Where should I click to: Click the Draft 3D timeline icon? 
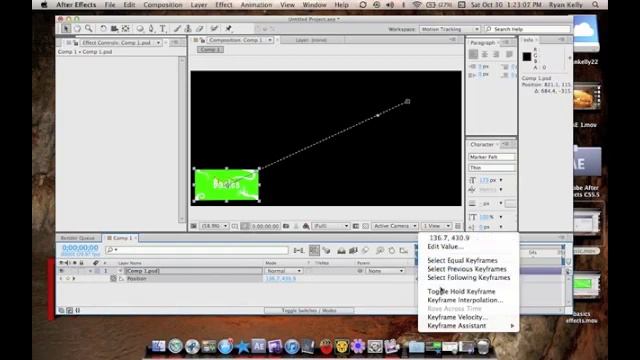(327, 250)
